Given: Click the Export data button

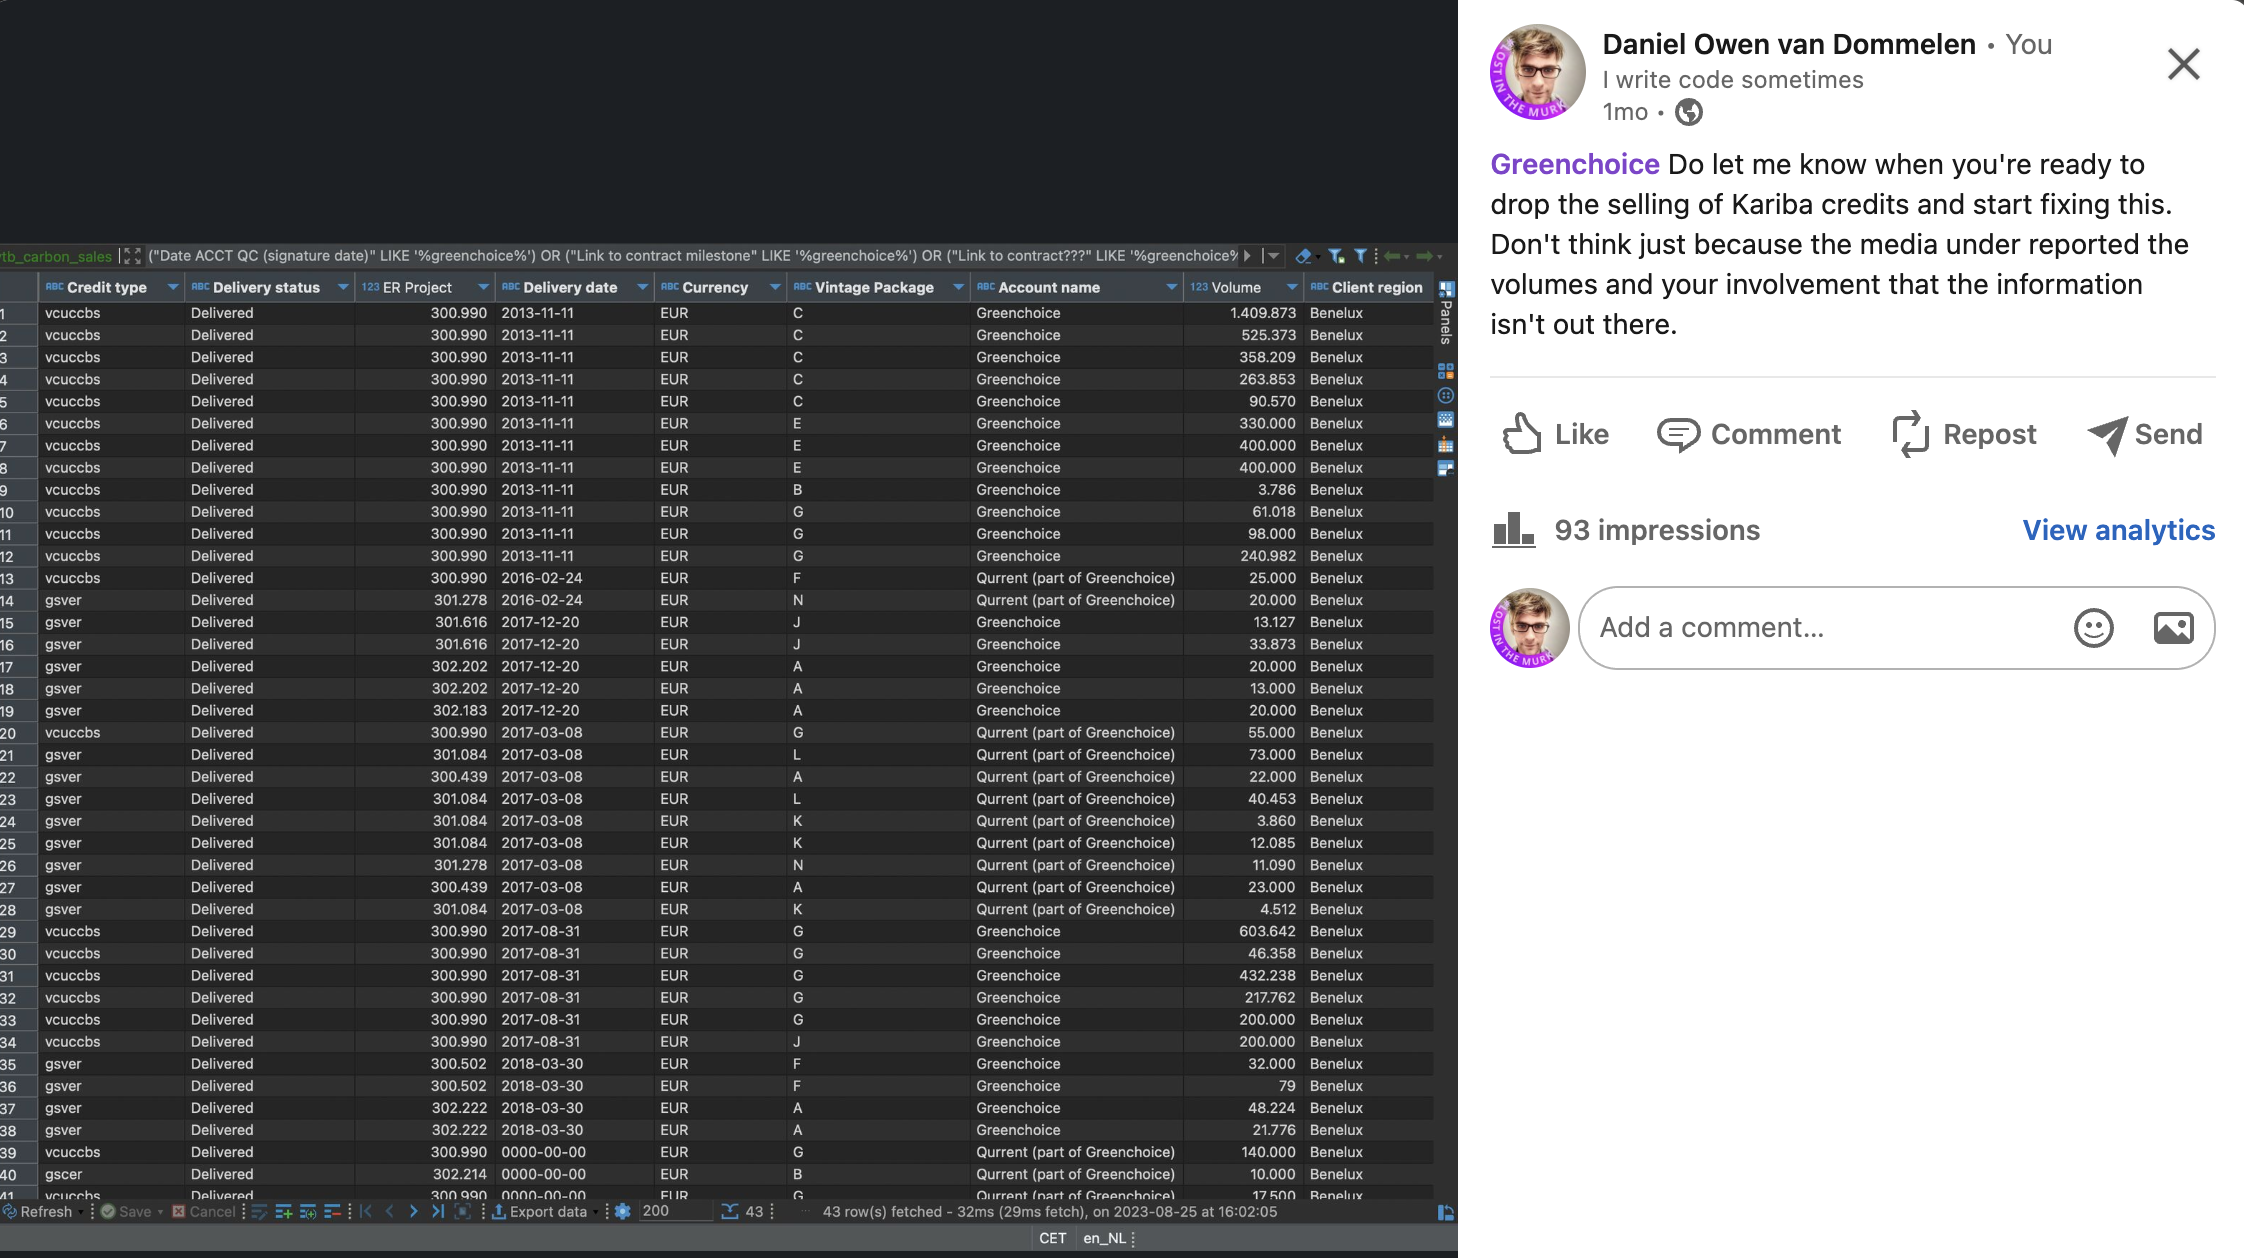Looking at the screenshot, I should coord(540,1212).
